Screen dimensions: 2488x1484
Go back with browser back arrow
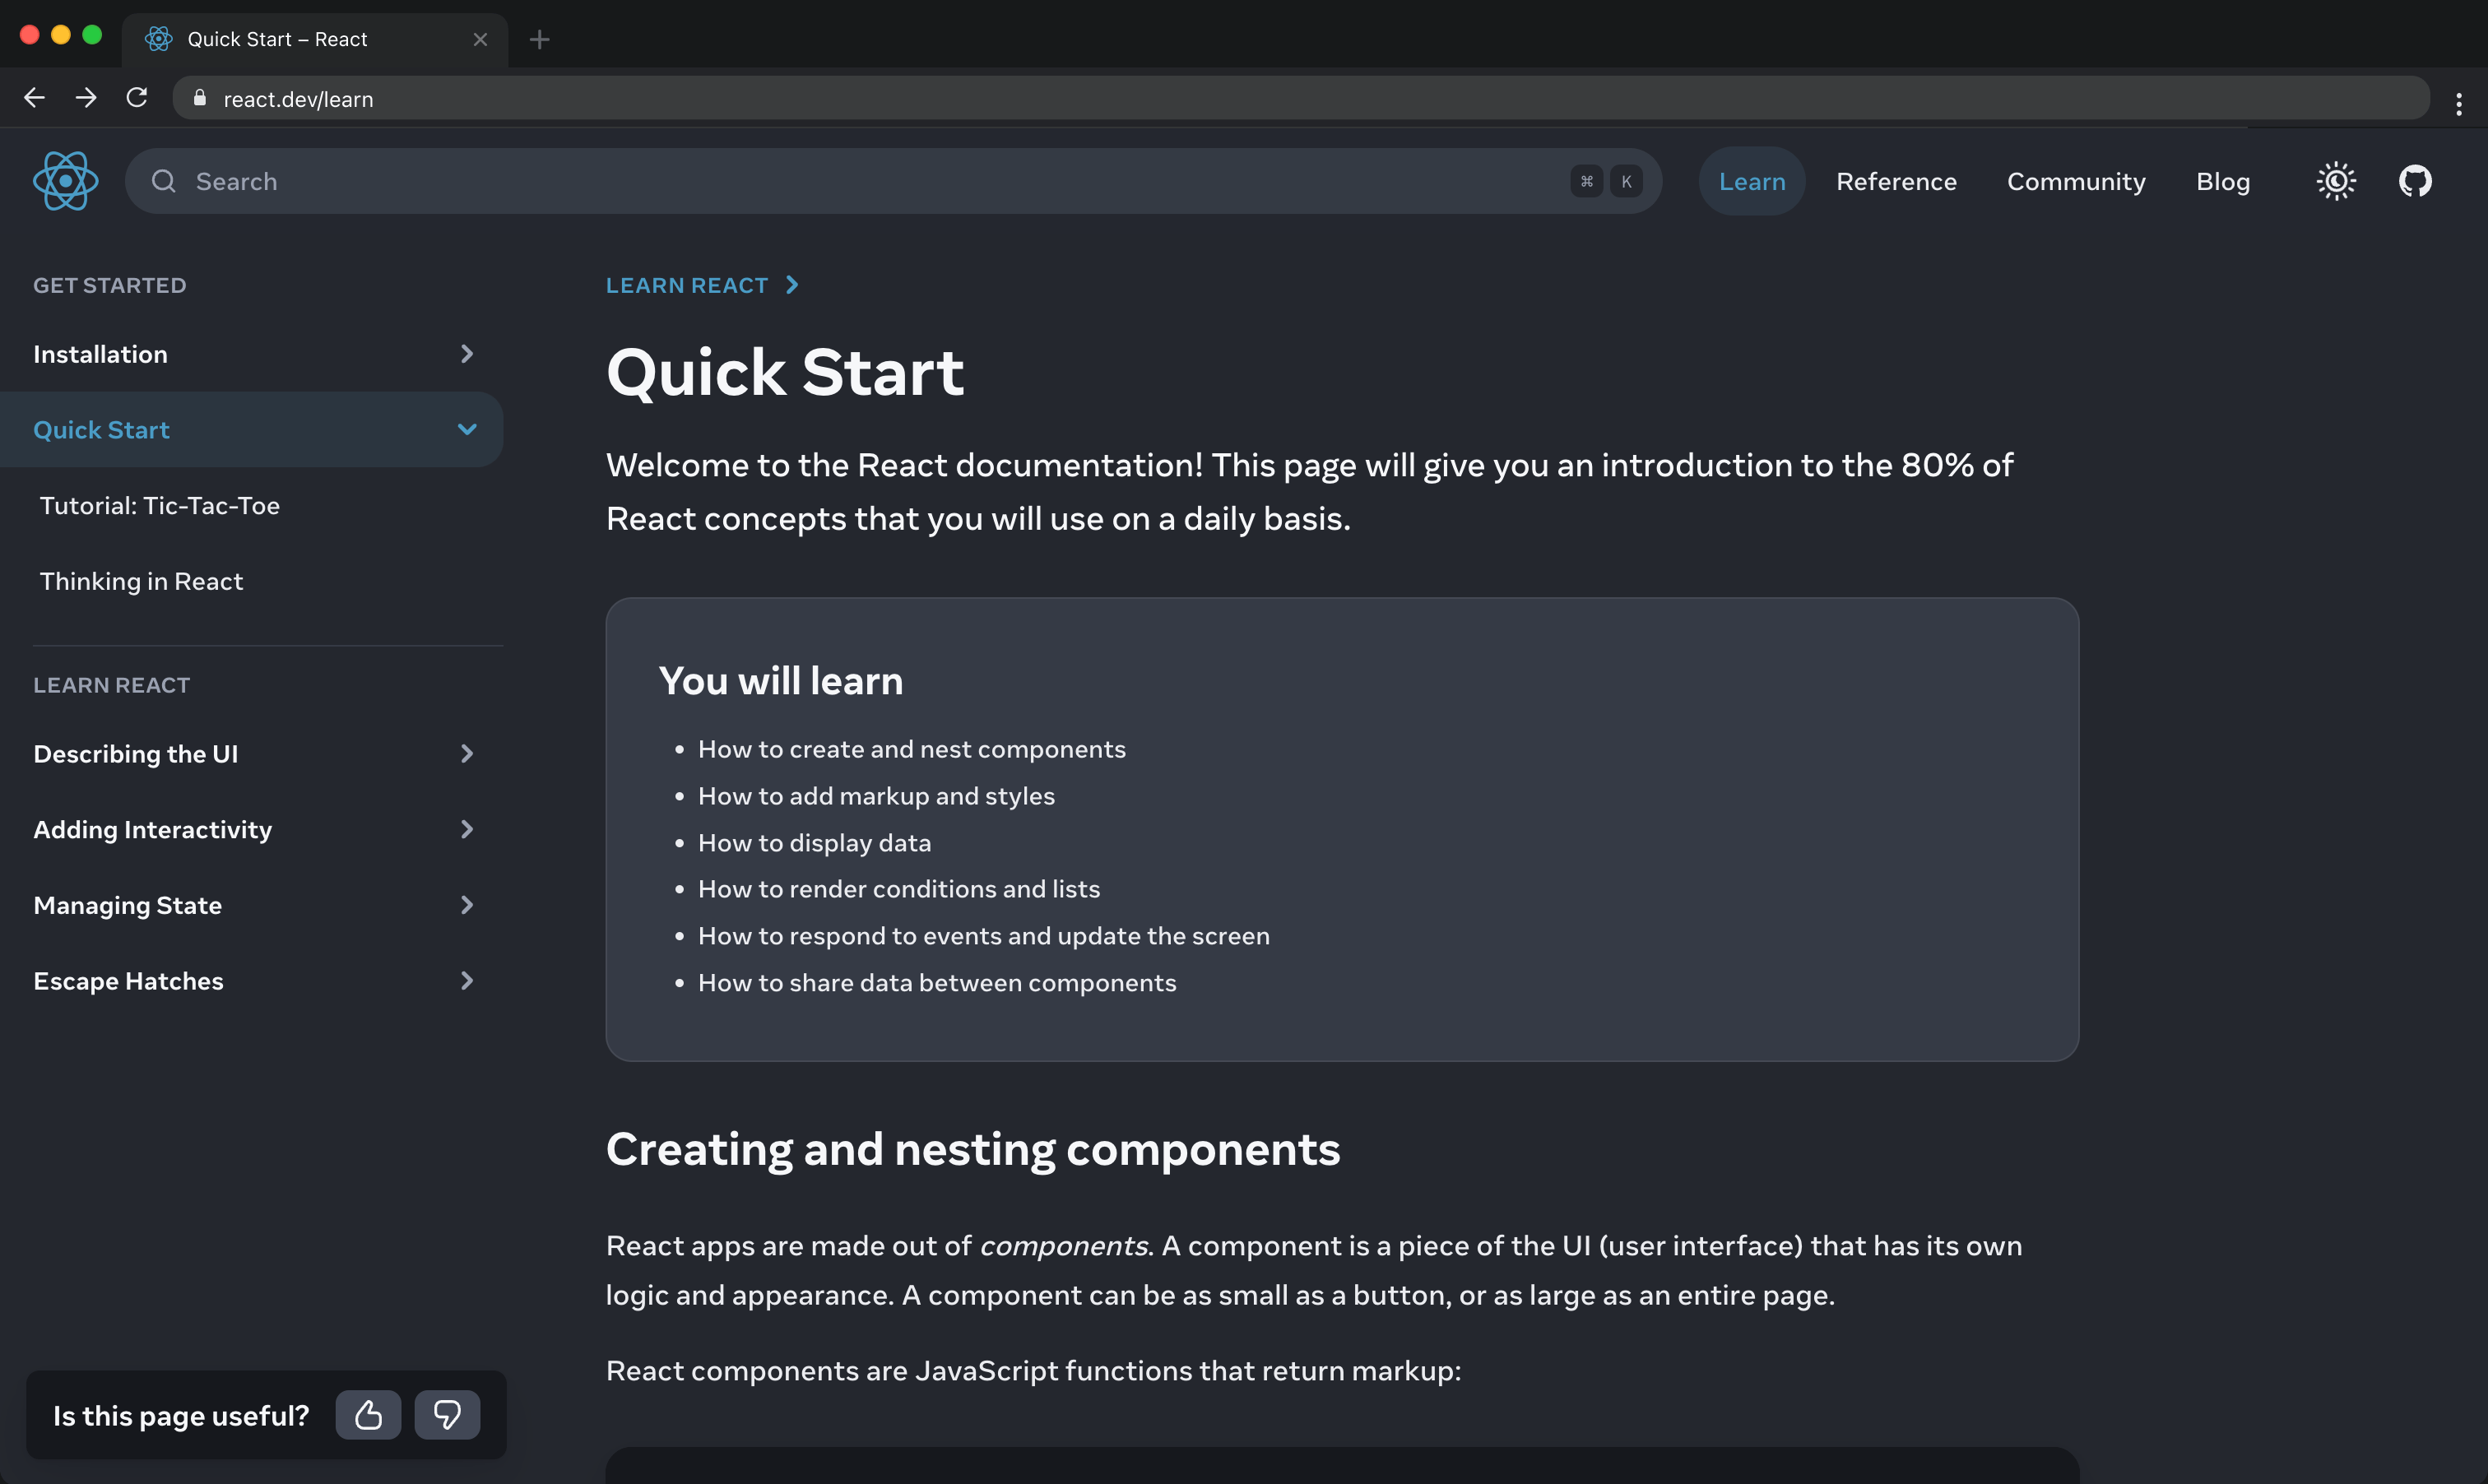(34, 98)
